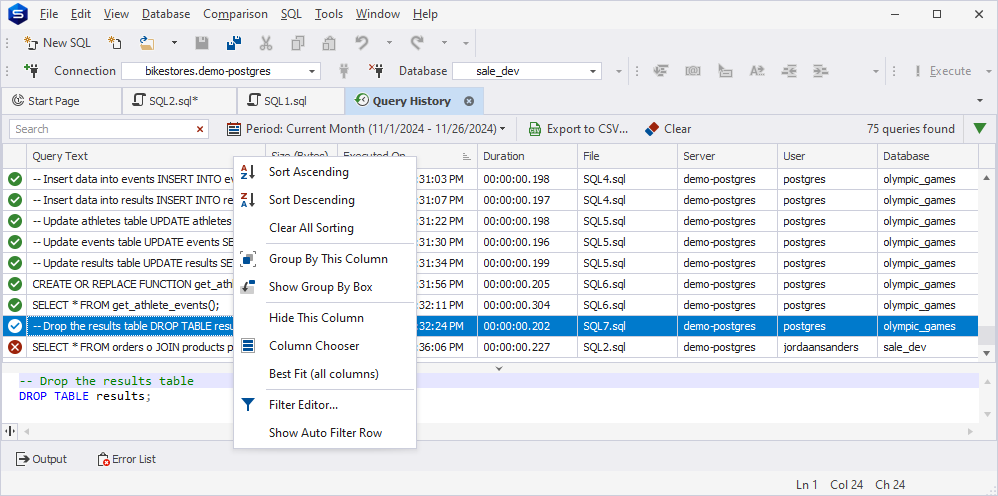Click the Copy icon in toolbar
Image resolution: width=998 pixels, height=496 pixels.
298,43
